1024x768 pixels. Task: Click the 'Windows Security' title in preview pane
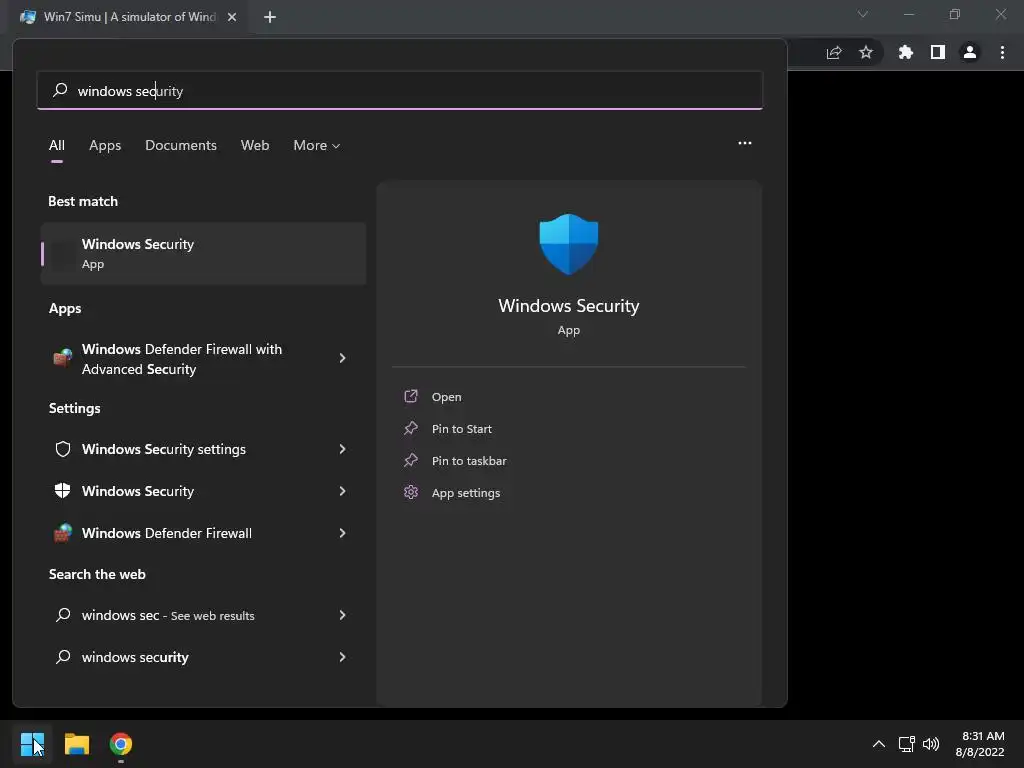click(569, 306)
